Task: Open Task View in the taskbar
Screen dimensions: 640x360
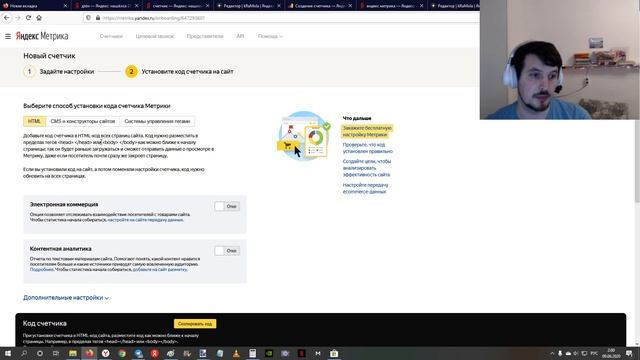Action: [x=56, y=353]
